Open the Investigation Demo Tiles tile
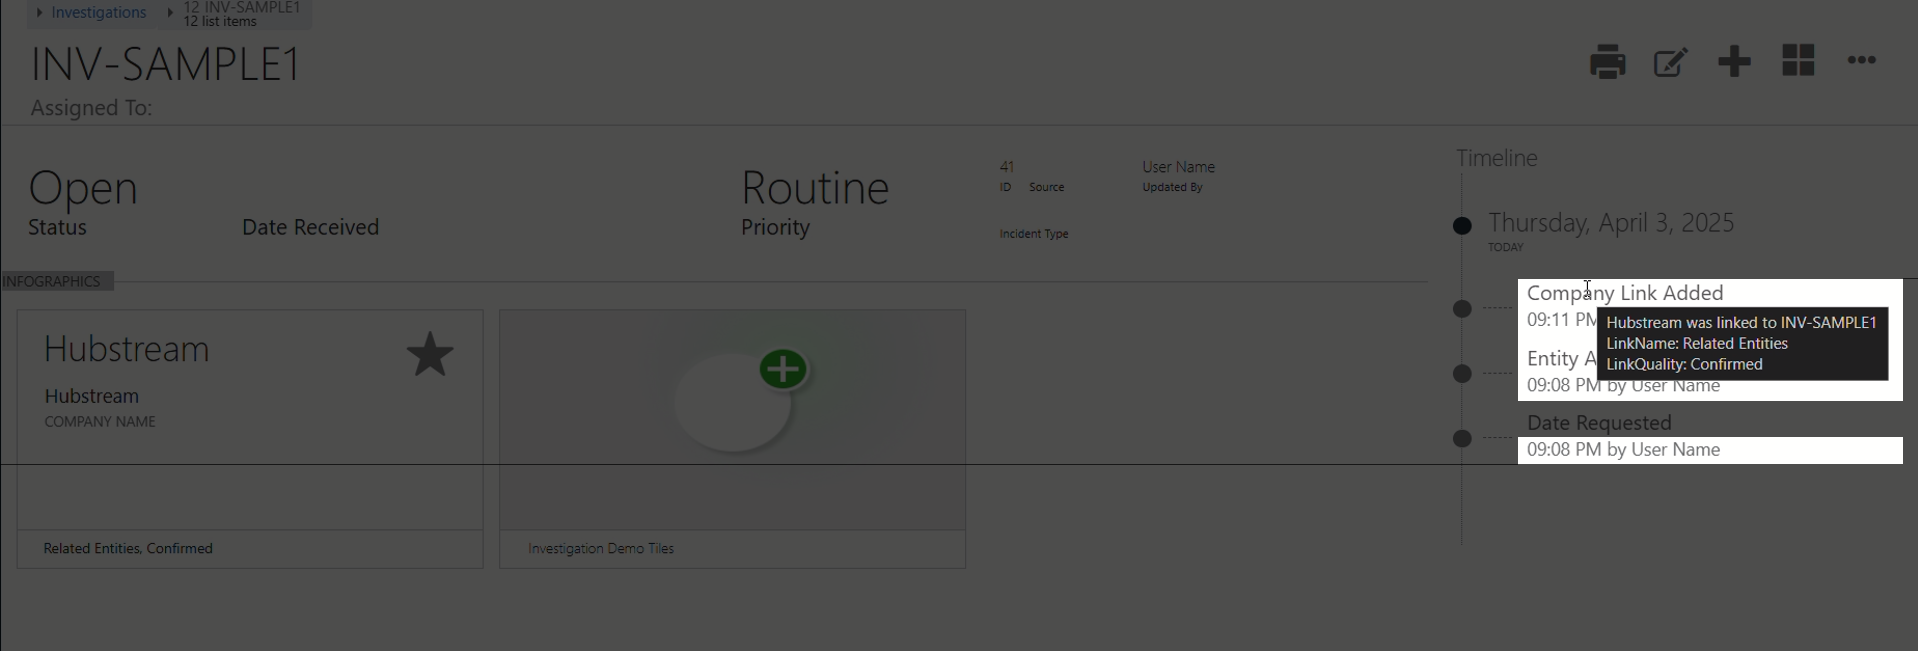The image size is (1918, 651). 732,439
